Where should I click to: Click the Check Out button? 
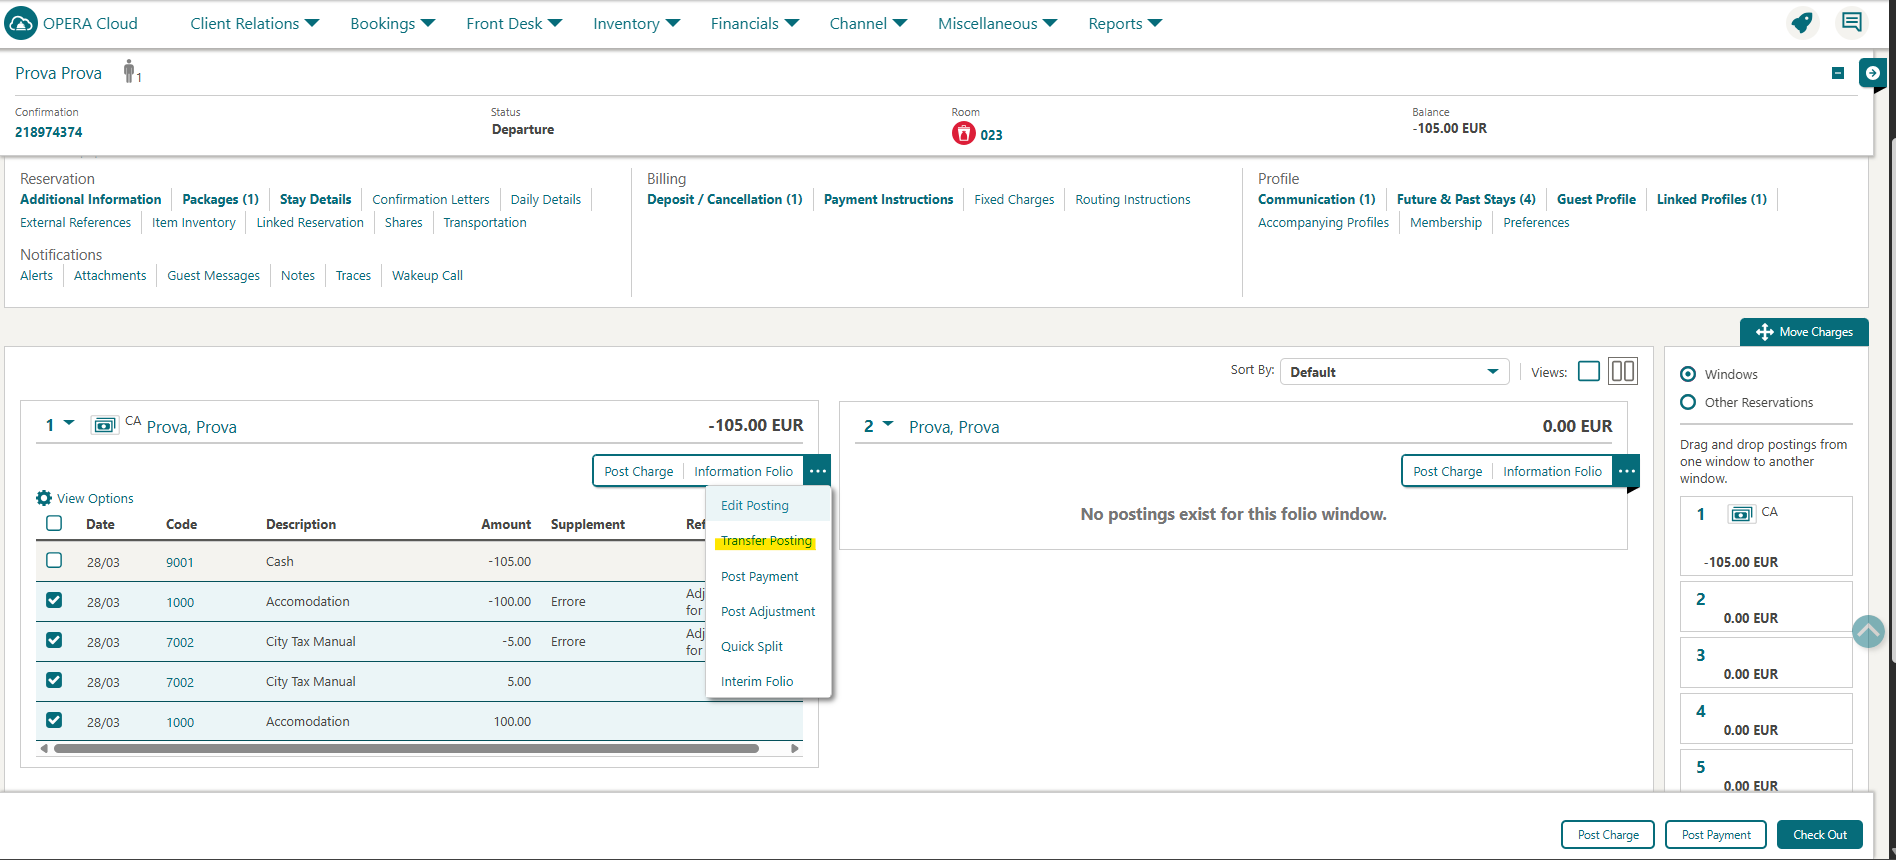coord(1819,835)
